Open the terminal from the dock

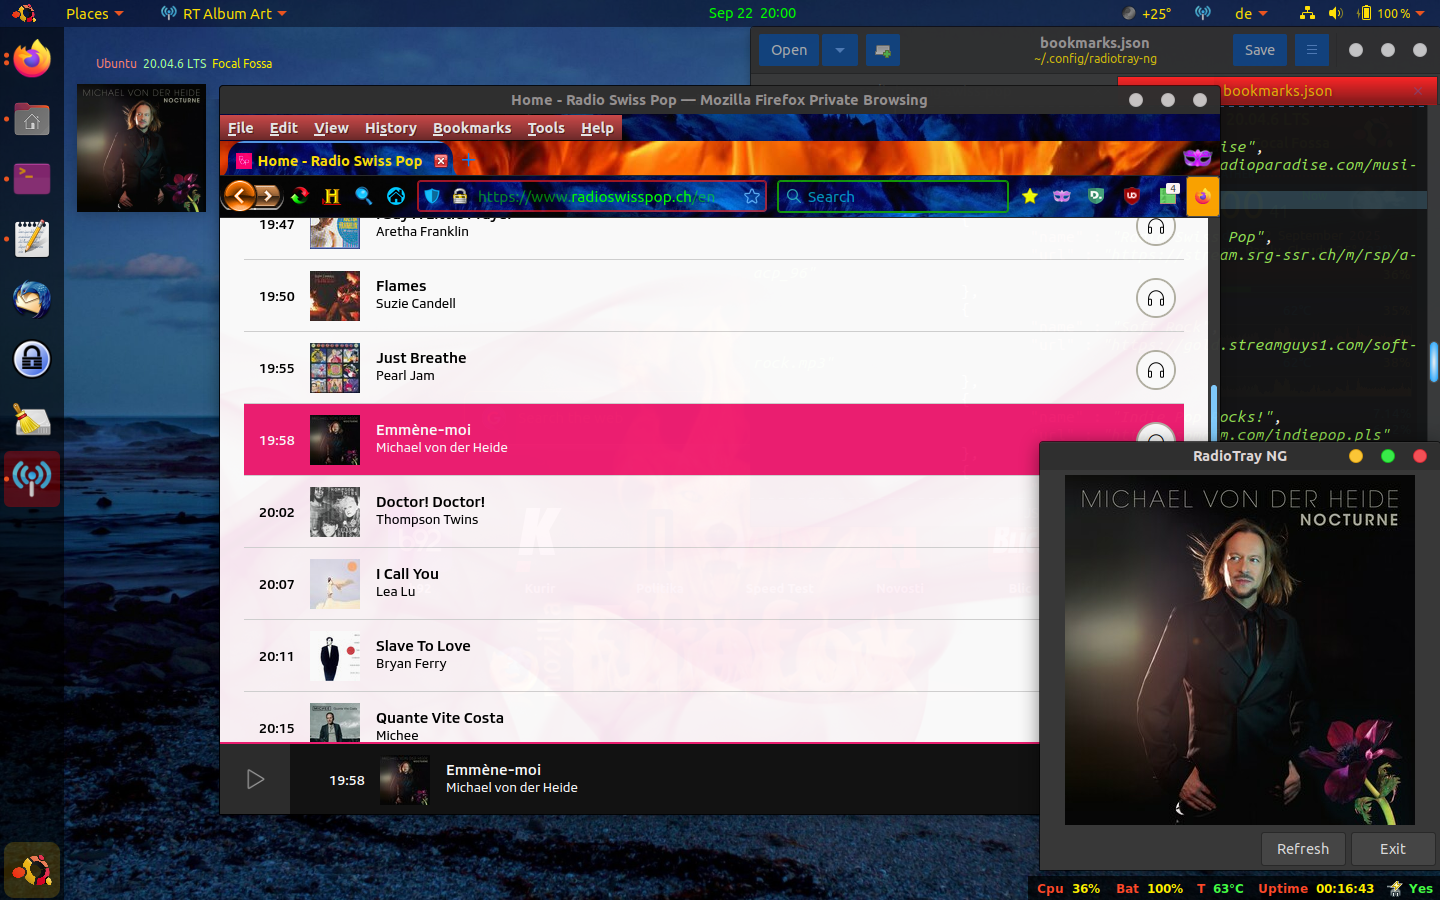tap(32, 179)
